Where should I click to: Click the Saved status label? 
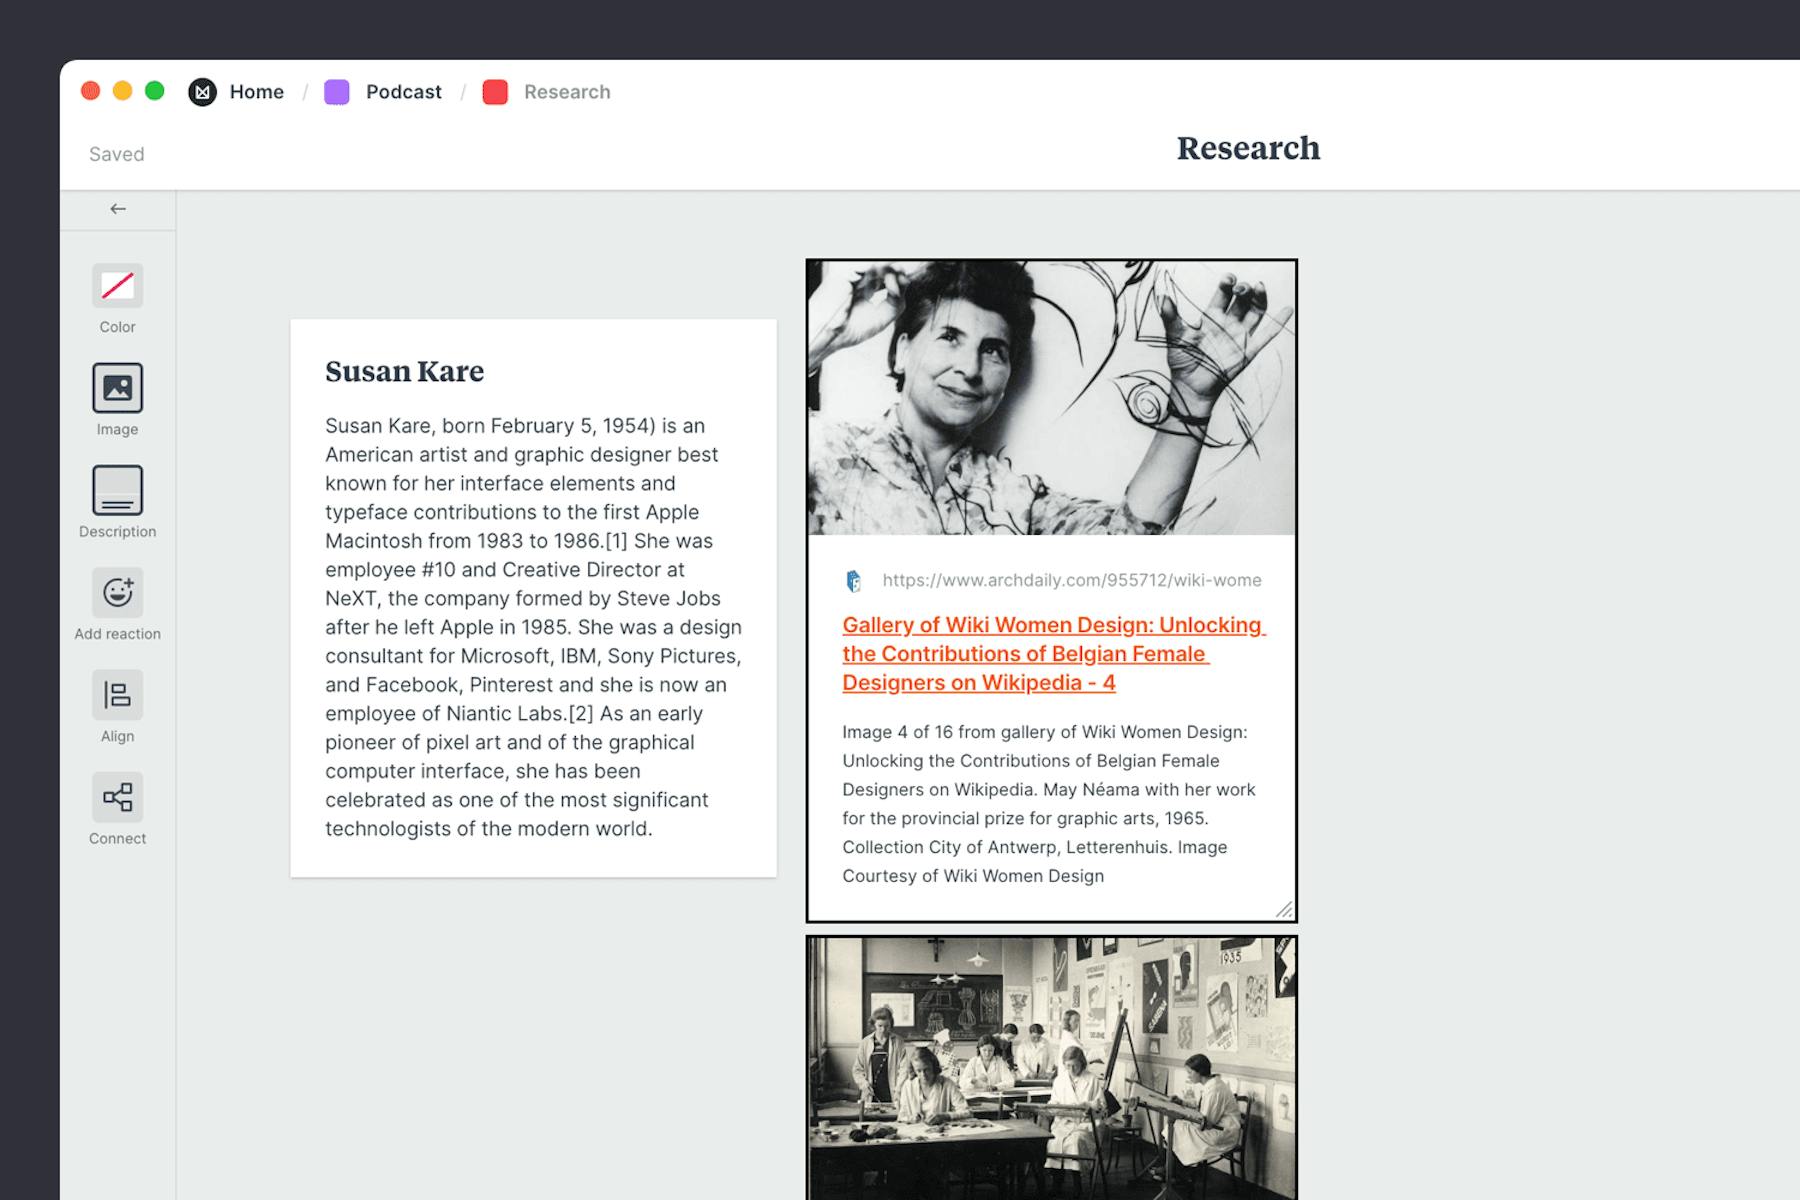[x=116, y=153]
